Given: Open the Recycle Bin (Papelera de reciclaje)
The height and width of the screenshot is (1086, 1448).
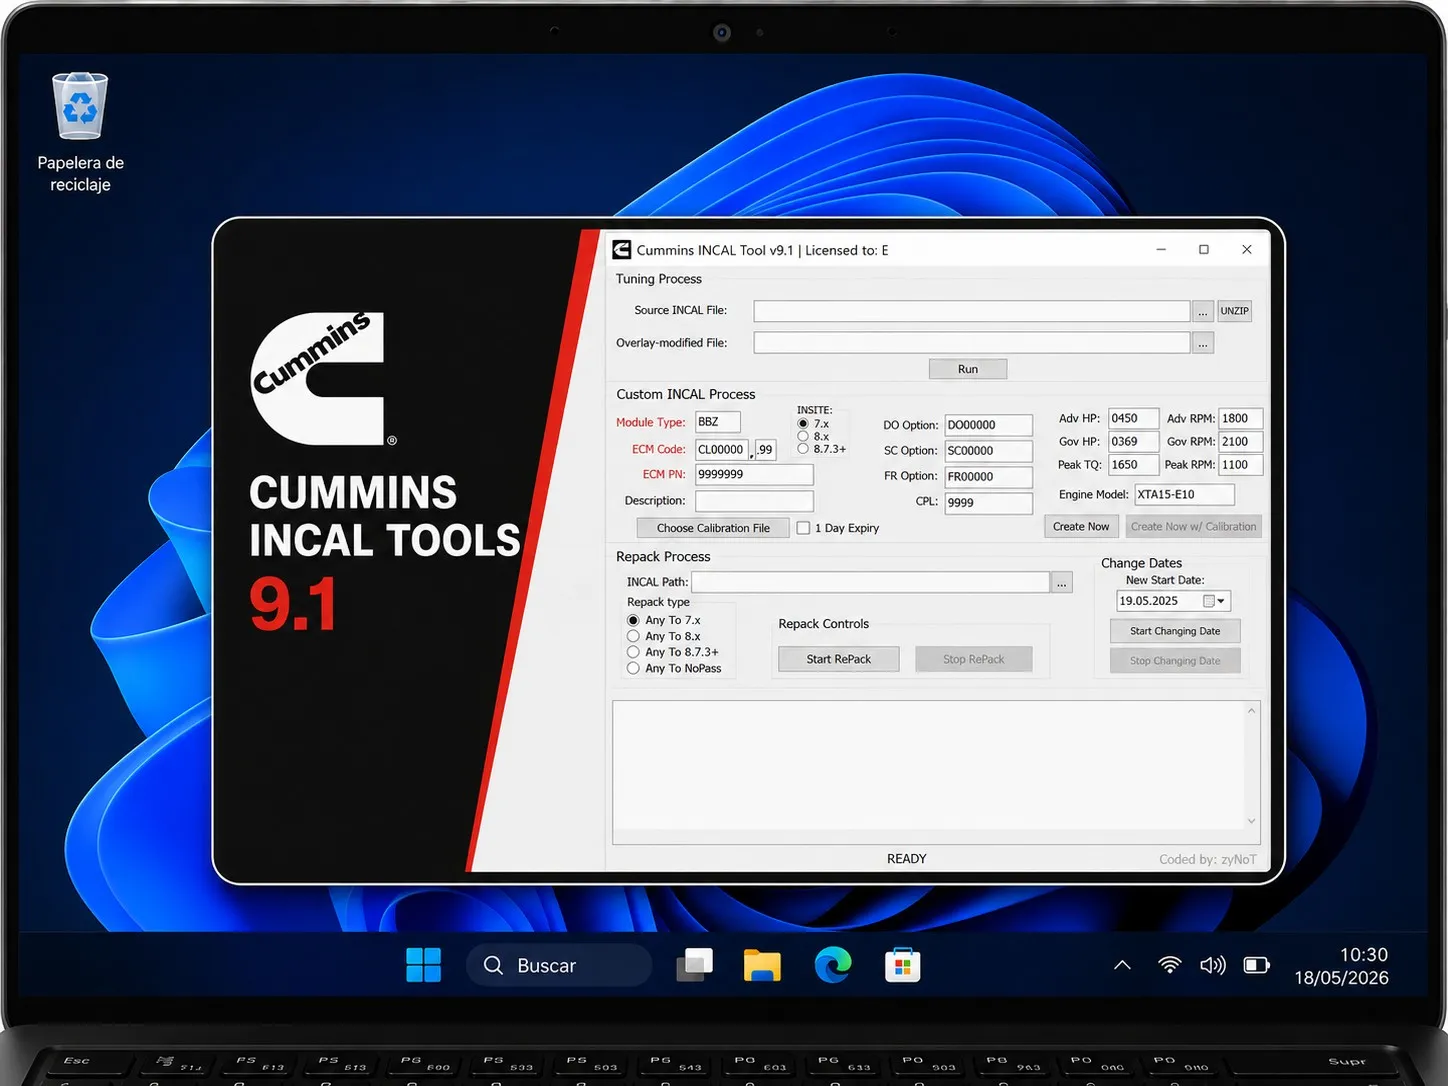Looking at the screenshot, I should point(80,130).
